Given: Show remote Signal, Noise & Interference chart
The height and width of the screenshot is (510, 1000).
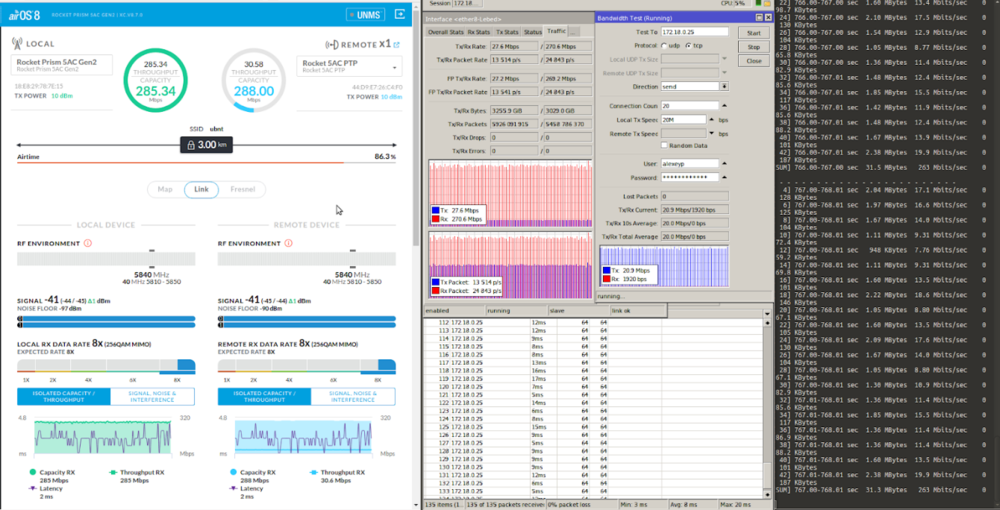Looking at the screenshot, I should click(x=353, y=397).
